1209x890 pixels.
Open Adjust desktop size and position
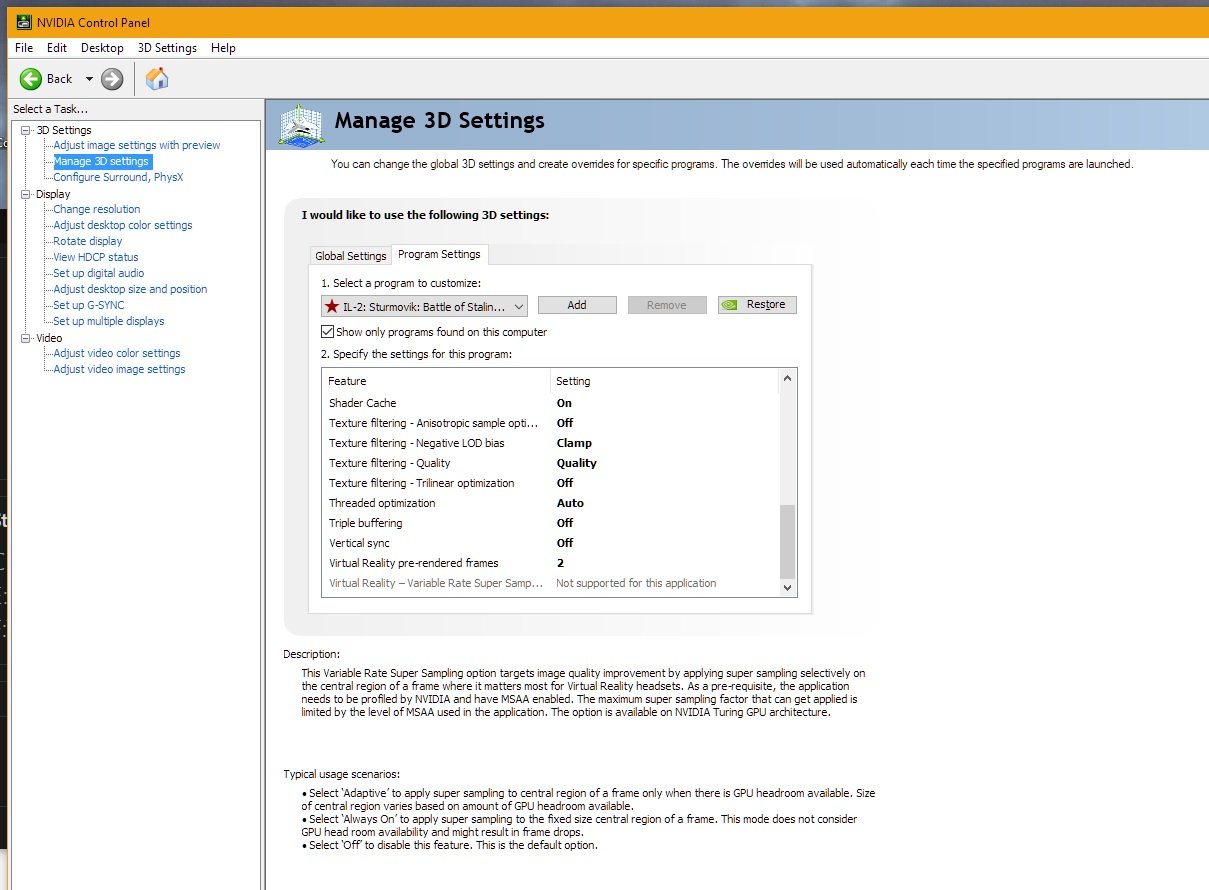130,289
